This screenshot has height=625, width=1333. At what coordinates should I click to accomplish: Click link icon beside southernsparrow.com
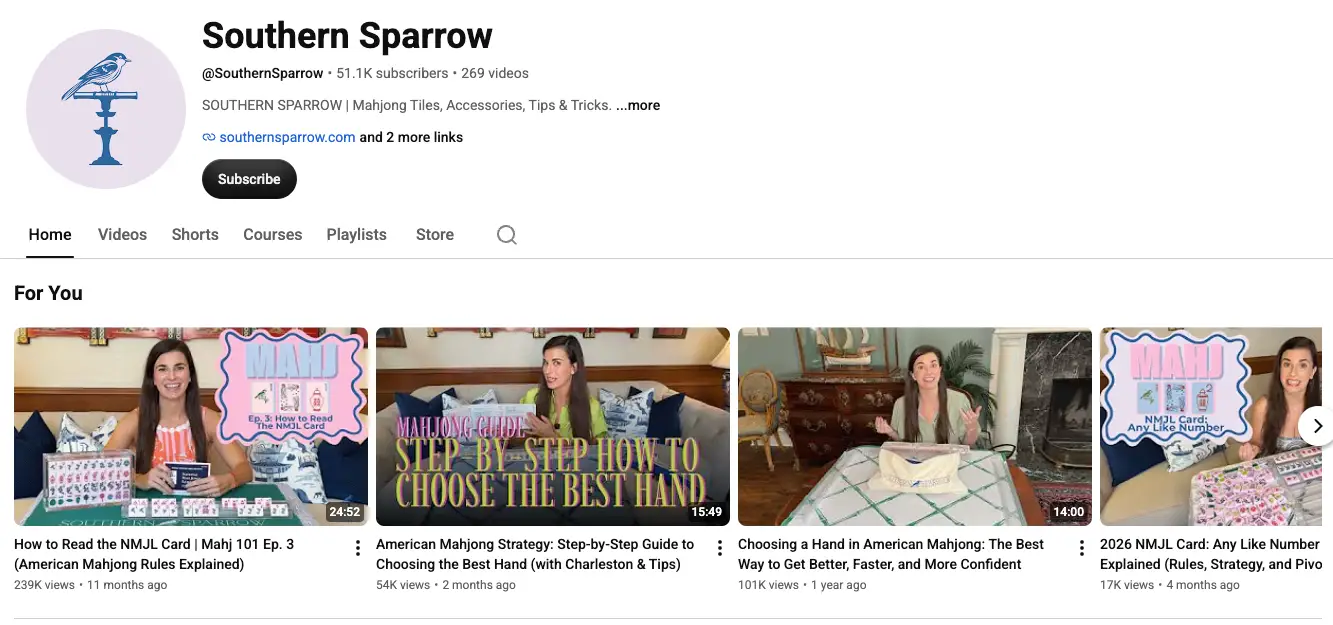209,137
